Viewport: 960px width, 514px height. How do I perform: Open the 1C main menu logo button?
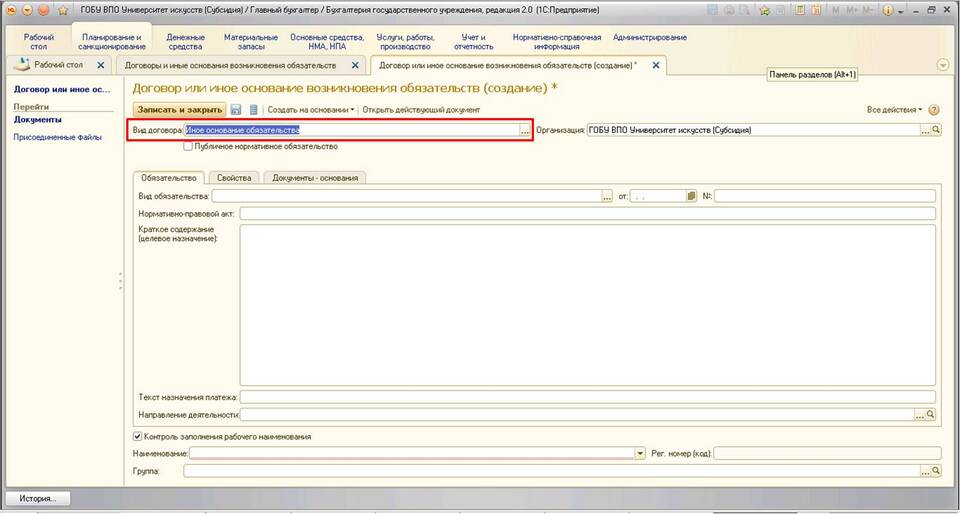tap(11, 10)
